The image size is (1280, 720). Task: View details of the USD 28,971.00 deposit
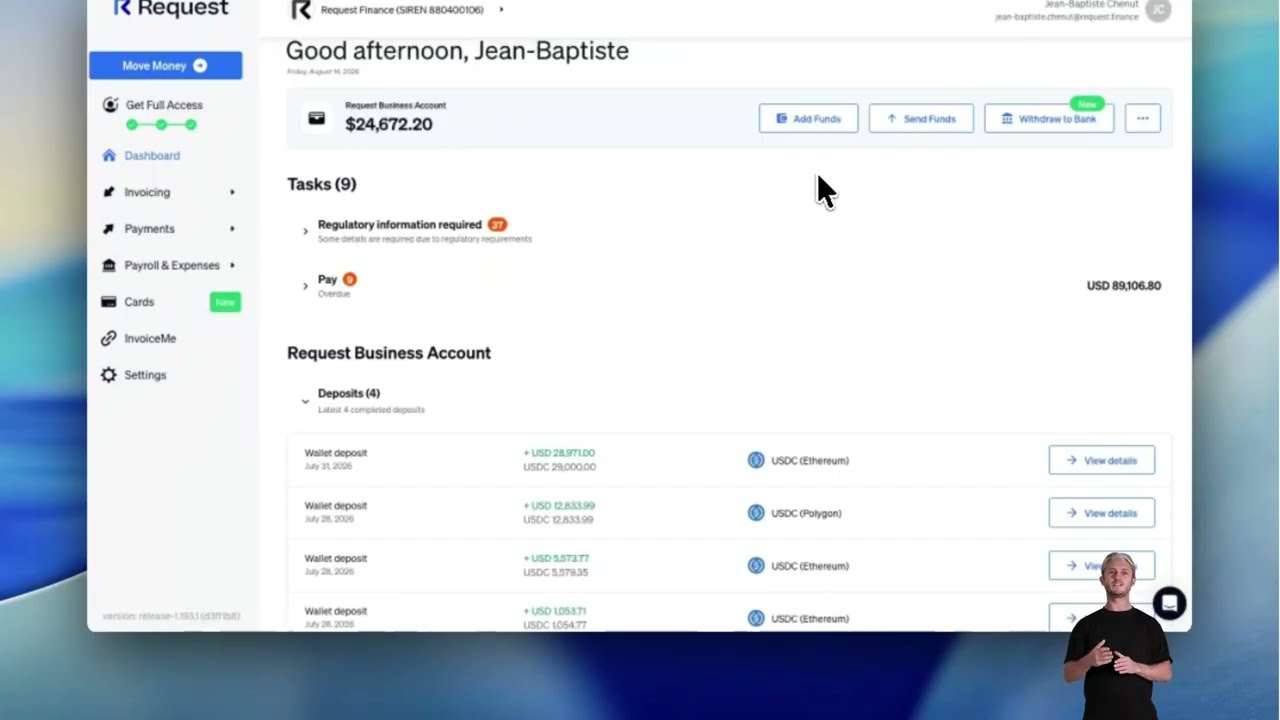coord(1101,460)
